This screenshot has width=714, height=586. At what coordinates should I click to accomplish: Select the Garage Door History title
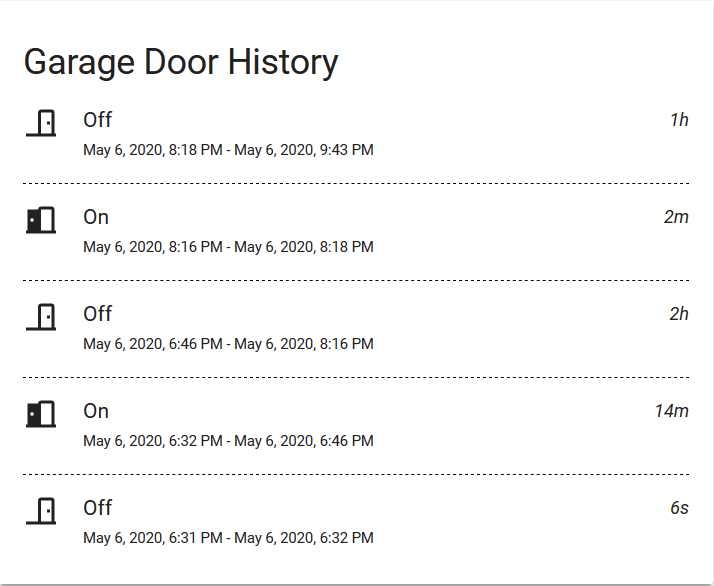point(181,62)
